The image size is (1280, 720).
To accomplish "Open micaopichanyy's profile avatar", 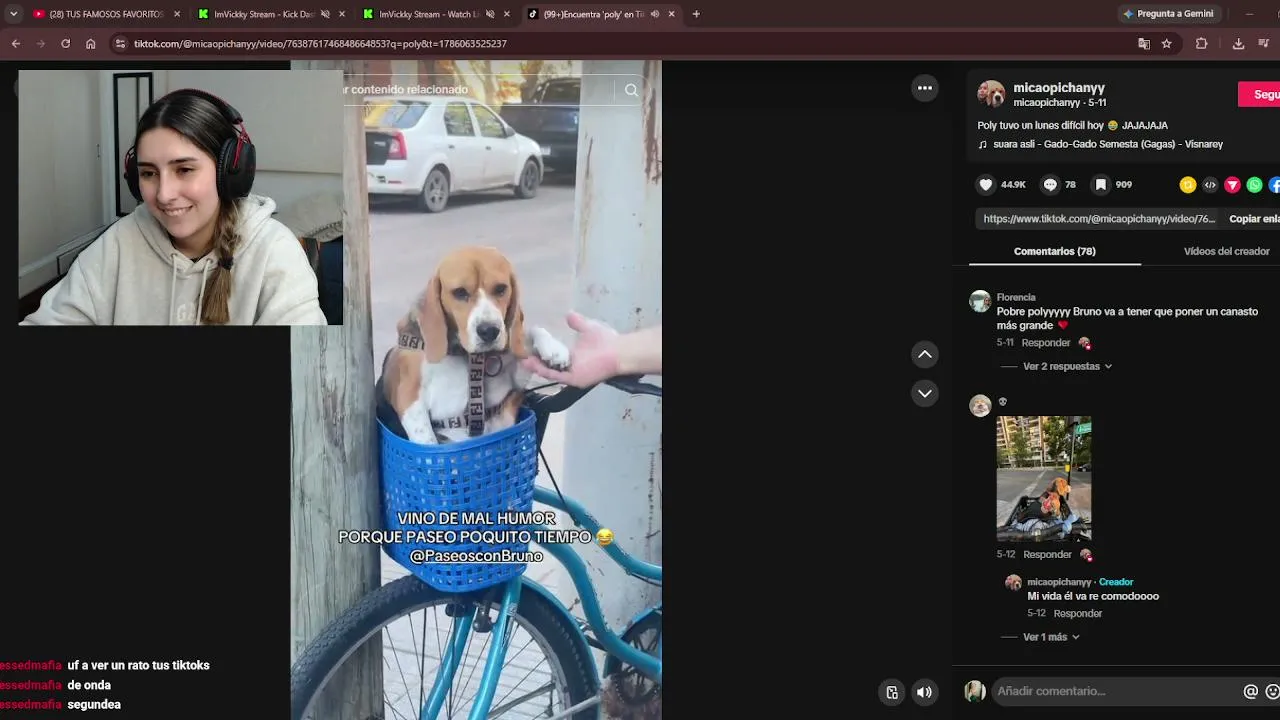I will click(991, 94).
